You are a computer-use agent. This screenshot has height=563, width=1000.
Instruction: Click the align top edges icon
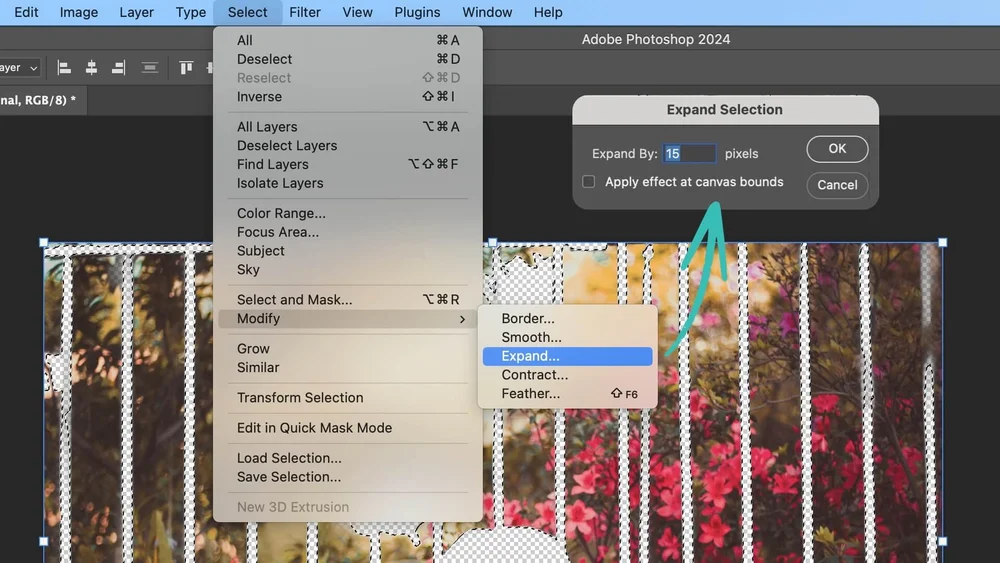[186, 68]
